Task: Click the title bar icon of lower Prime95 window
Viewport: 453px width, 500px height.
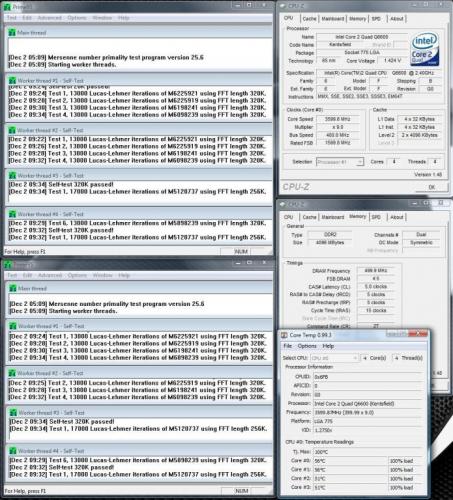Action: (x=8, y=265)
